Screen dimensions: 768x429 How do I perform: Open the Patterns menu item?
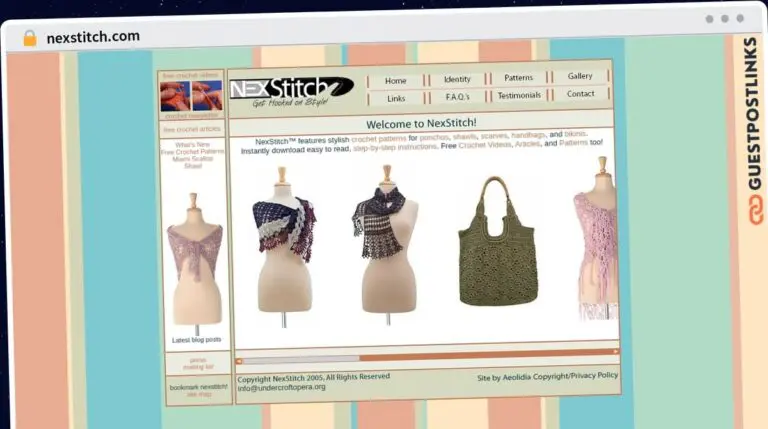pos(518,78)
